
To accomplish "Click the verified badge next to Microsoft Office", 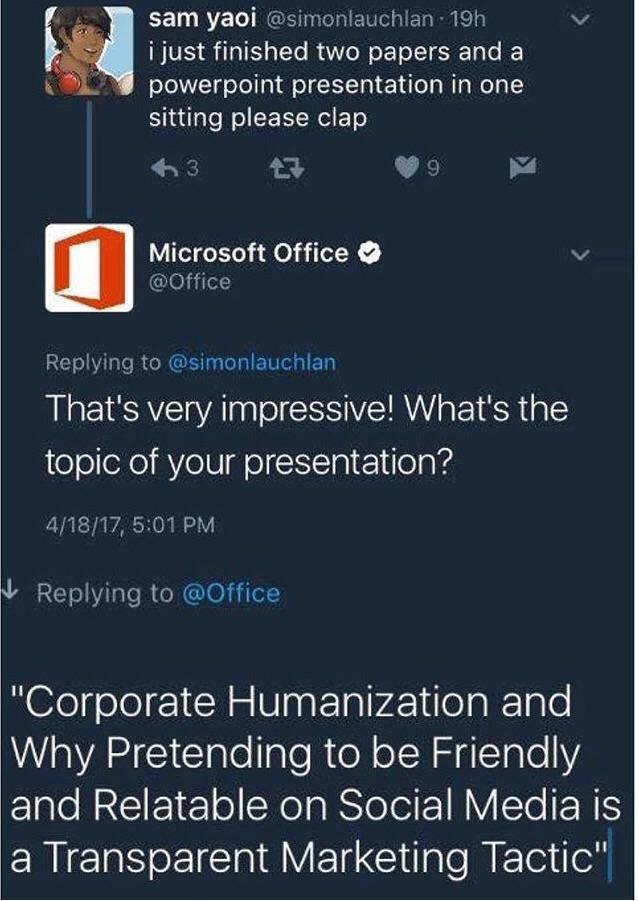I will 370,253.
